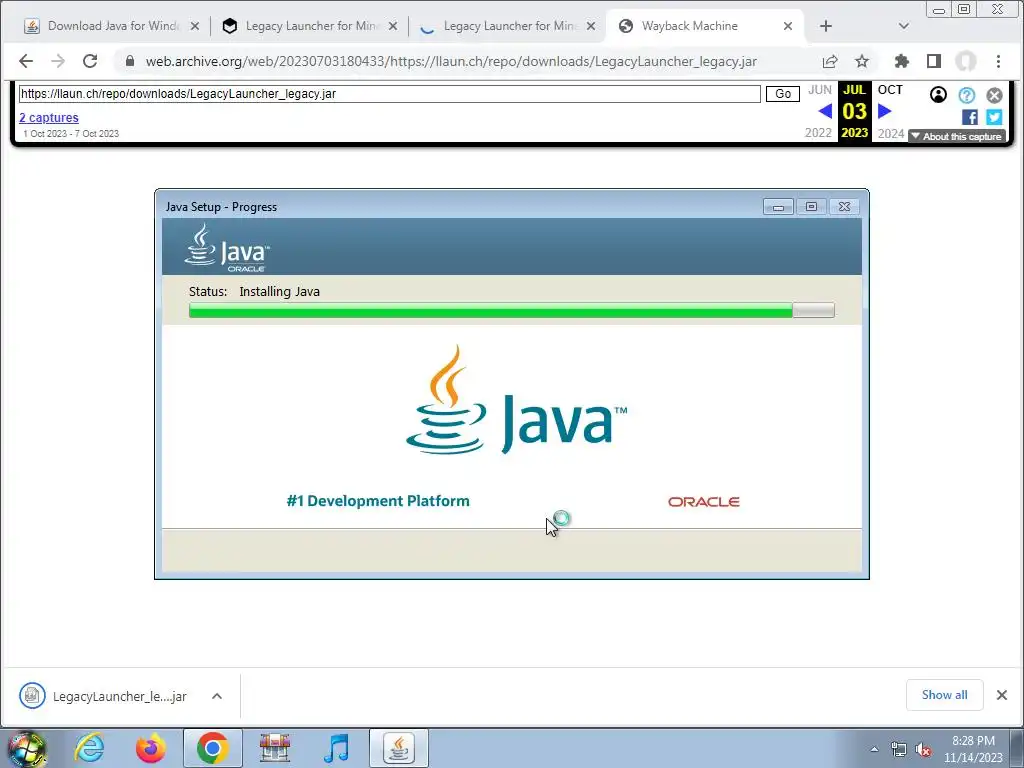Bookmark this page with the star
The image size is (1024, 768).
[862, 61]
